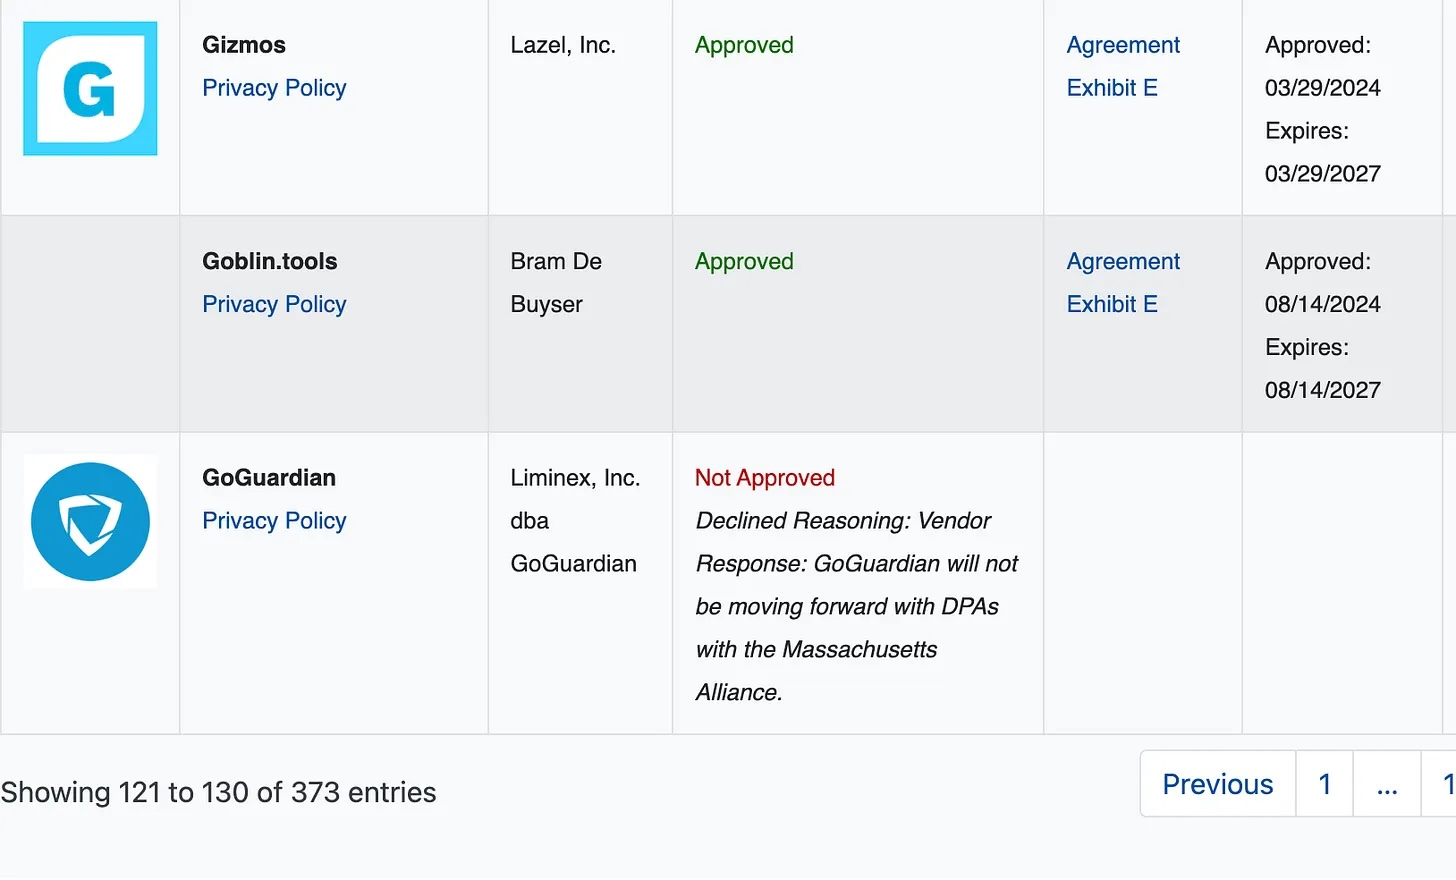The width and height of the screenshot is (1456, 880).
Task: Click the Showing 121 to 130 entries text
Action: click(x=218, y=792)
